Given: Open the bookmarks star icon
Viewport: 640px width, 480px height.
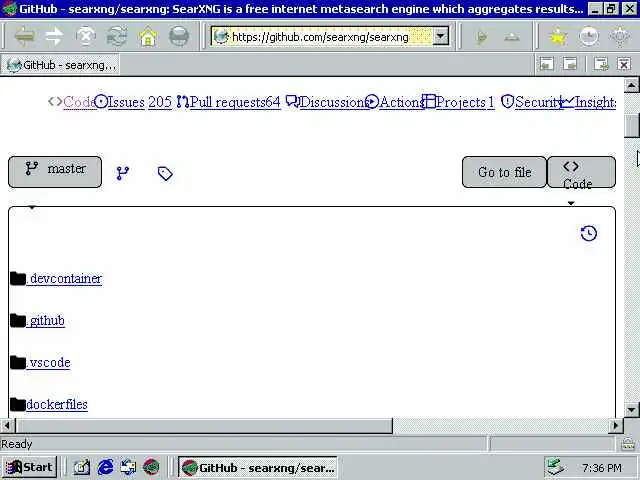Looking at the screenshot, I should pos(558,37).
